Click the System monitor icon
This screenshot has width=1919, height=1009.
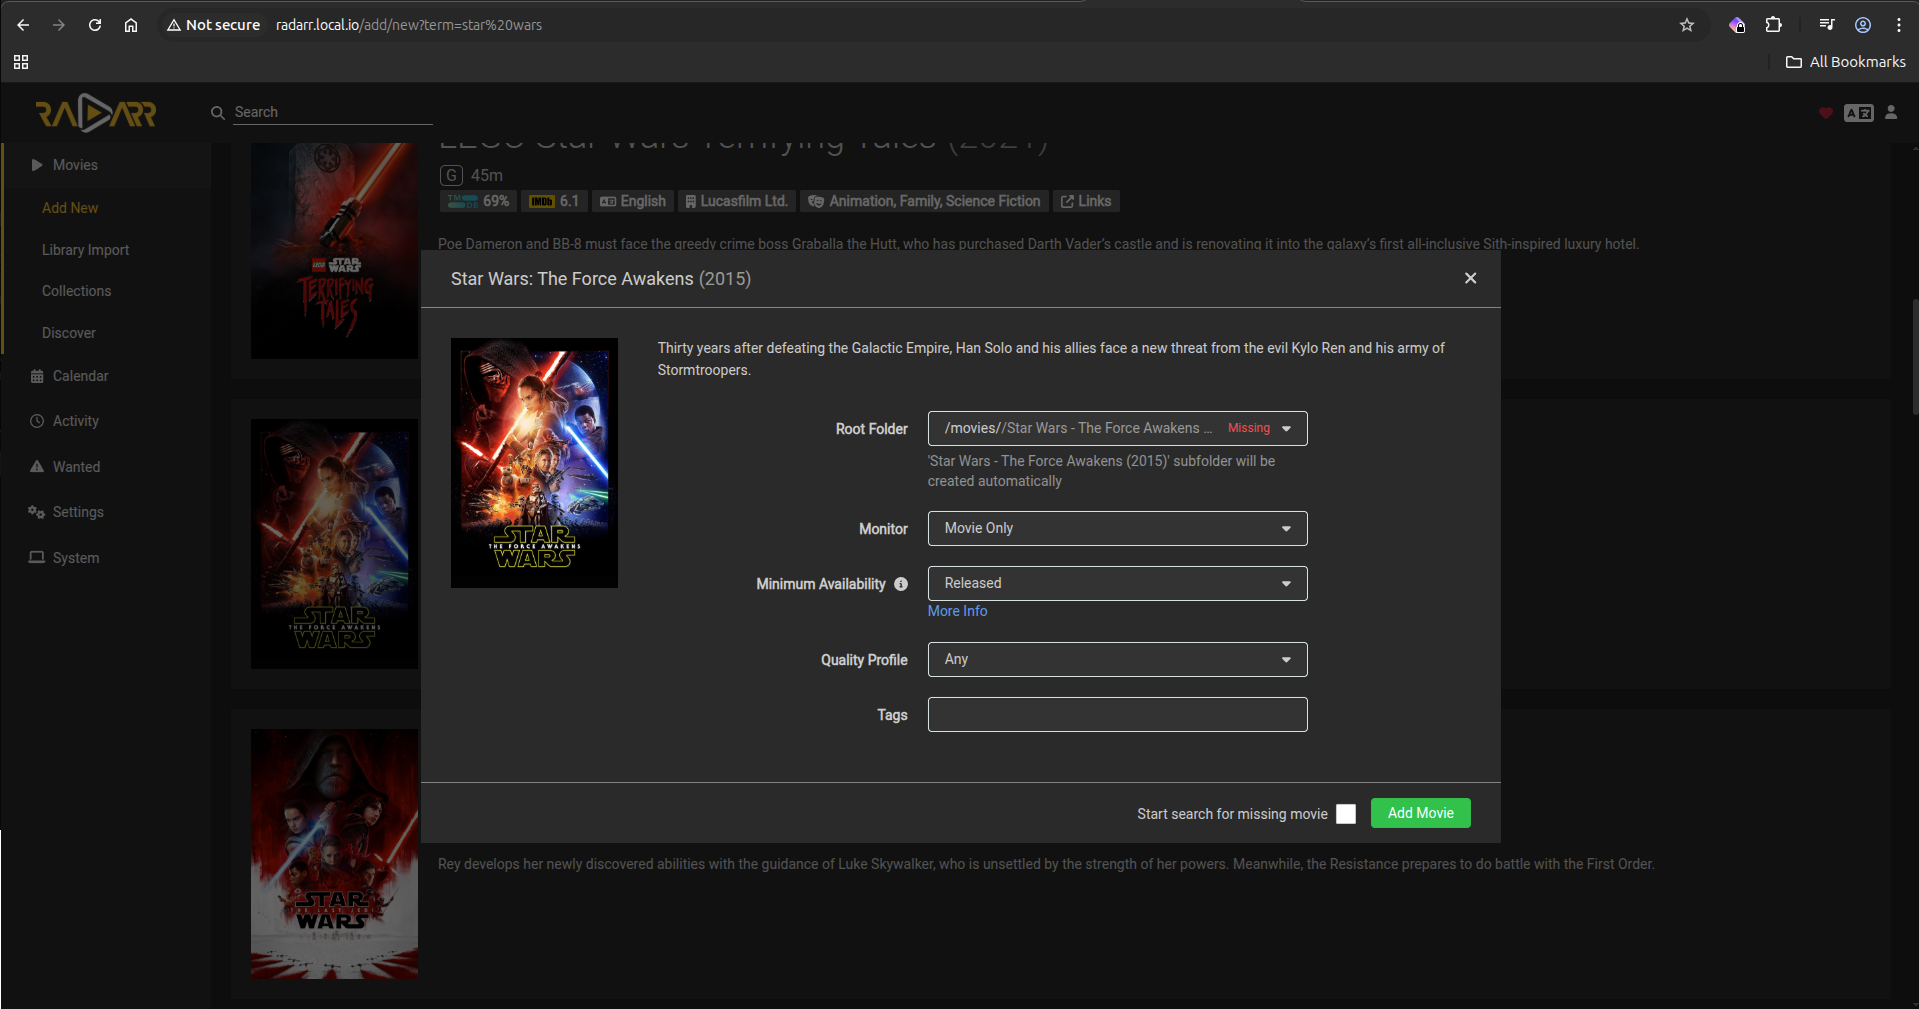pos(37,558)
